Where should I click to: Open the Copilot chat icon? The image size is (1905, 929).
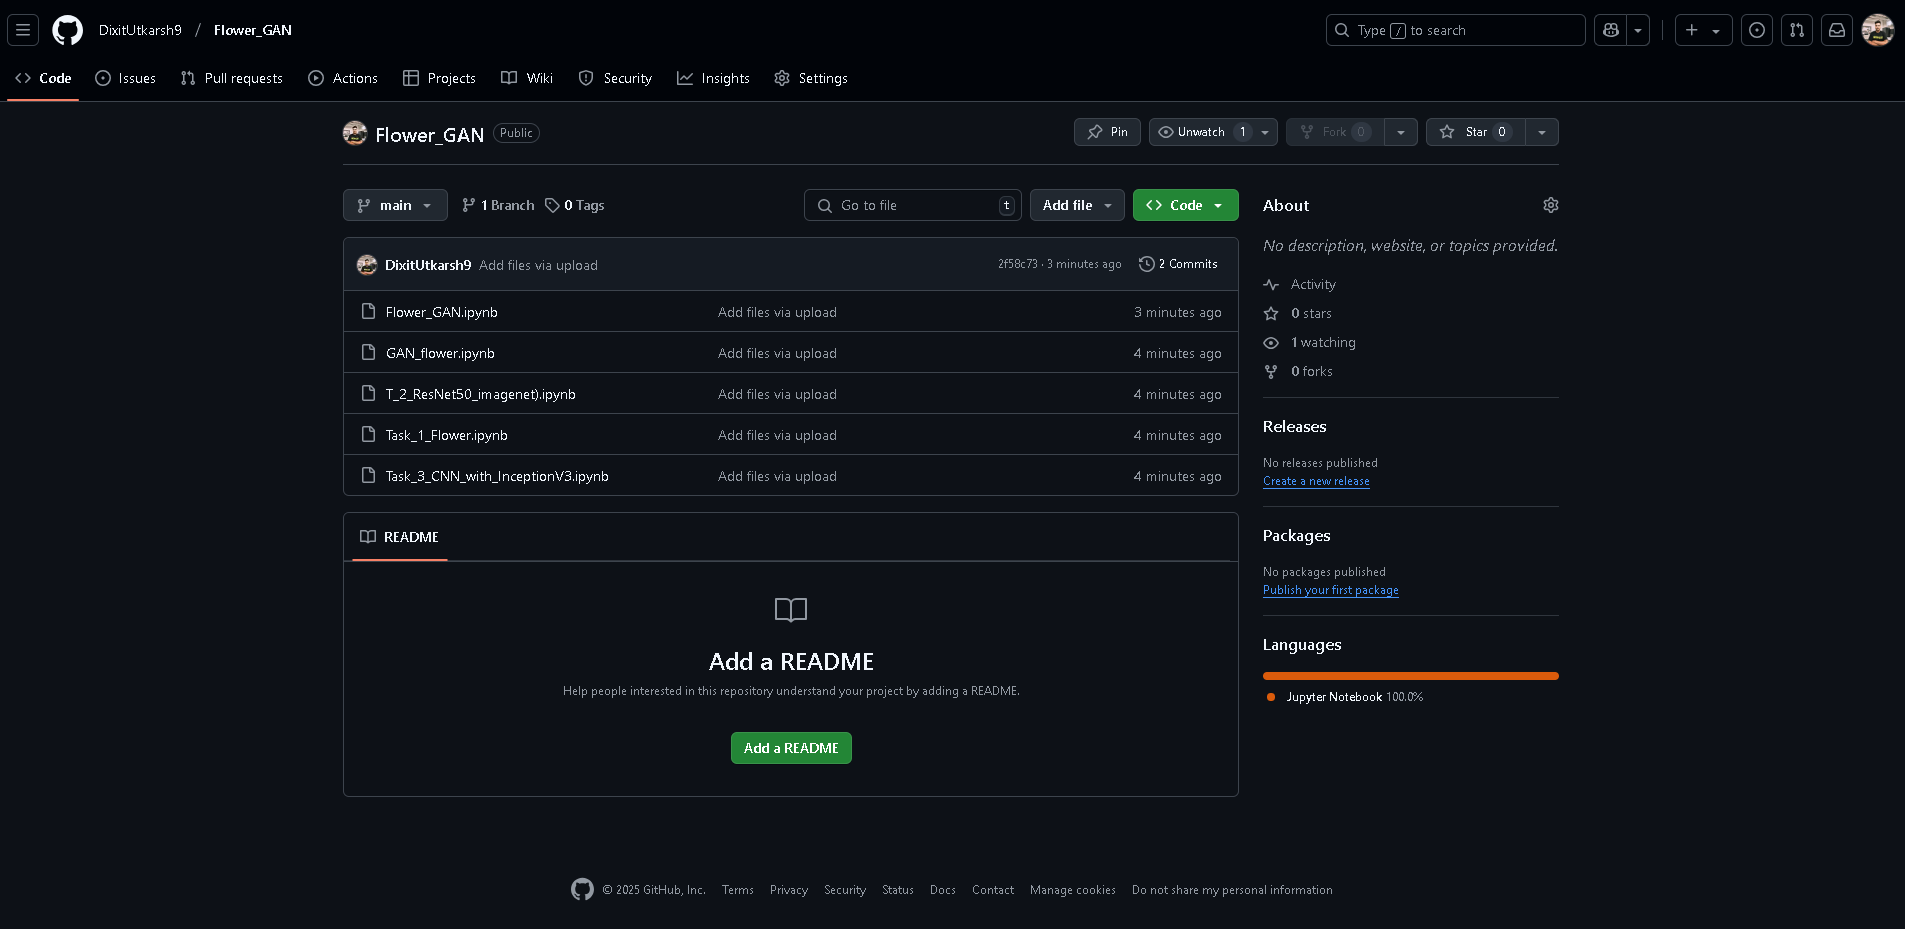(x=1610, y=30)
